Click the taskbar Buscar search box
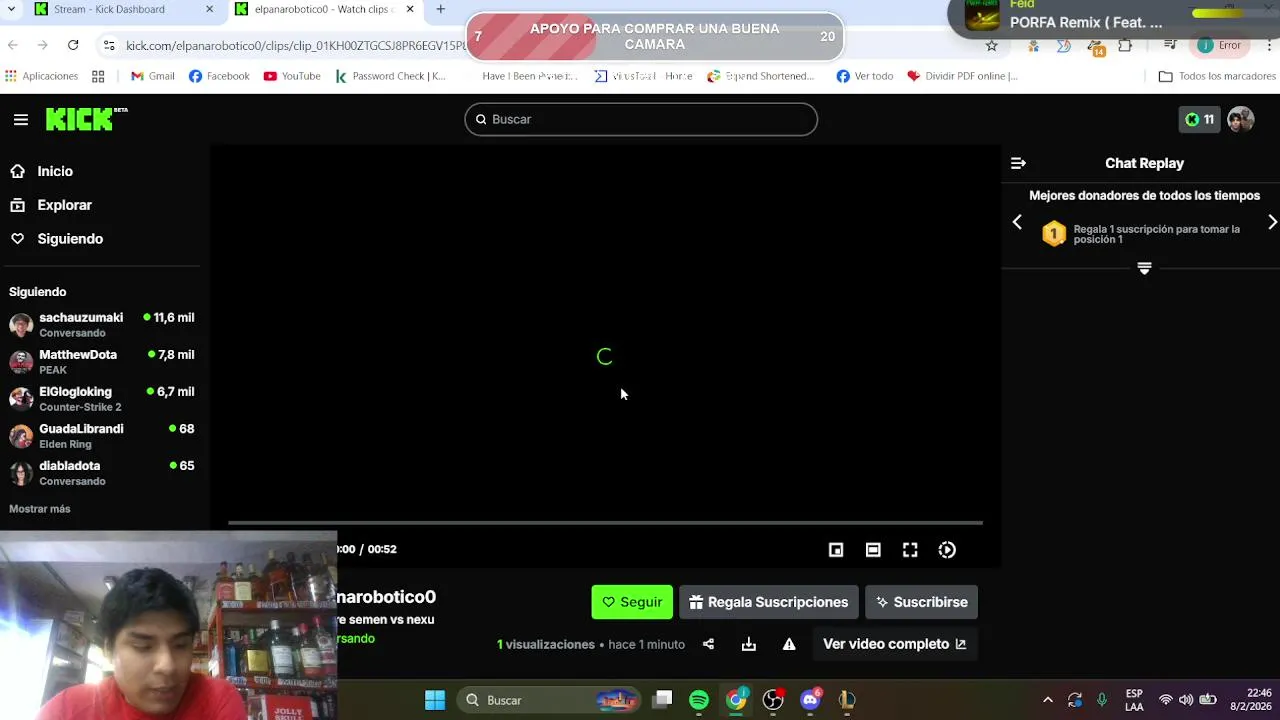 click(550, 700)
